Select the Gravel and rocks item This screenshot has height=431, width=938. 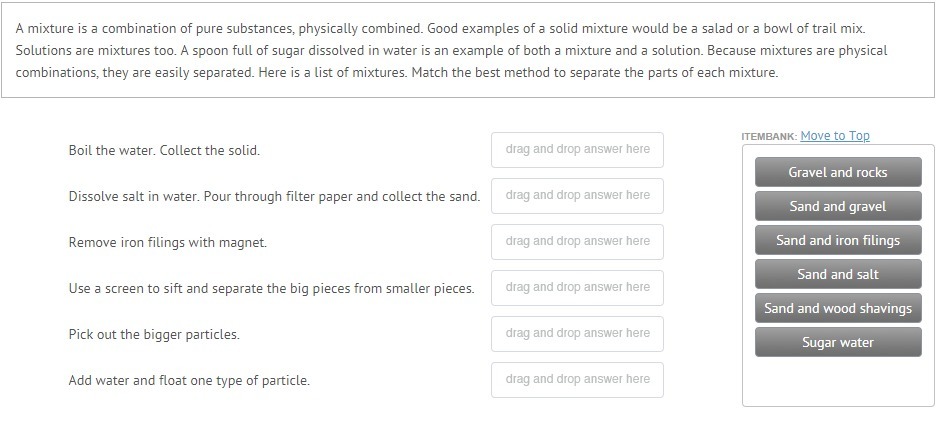point(838,172)
